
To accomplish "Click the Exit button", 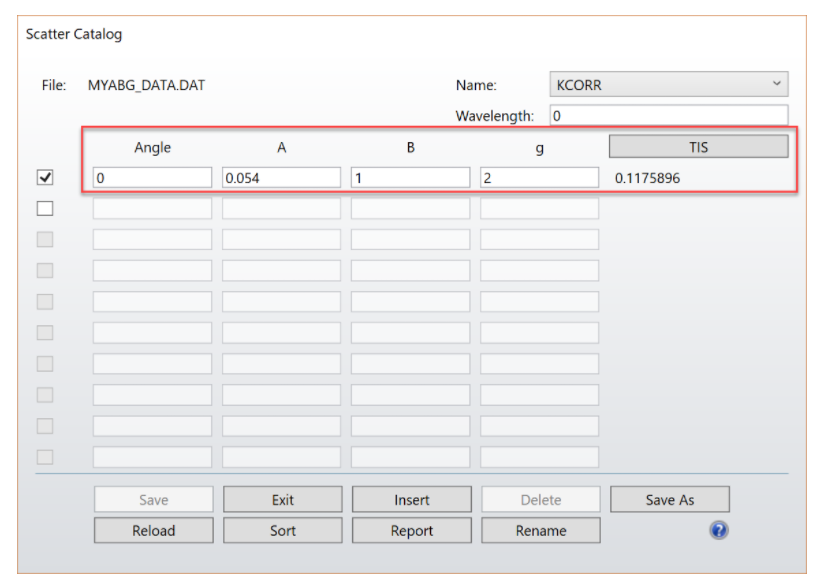I will (x=282, y=500).
